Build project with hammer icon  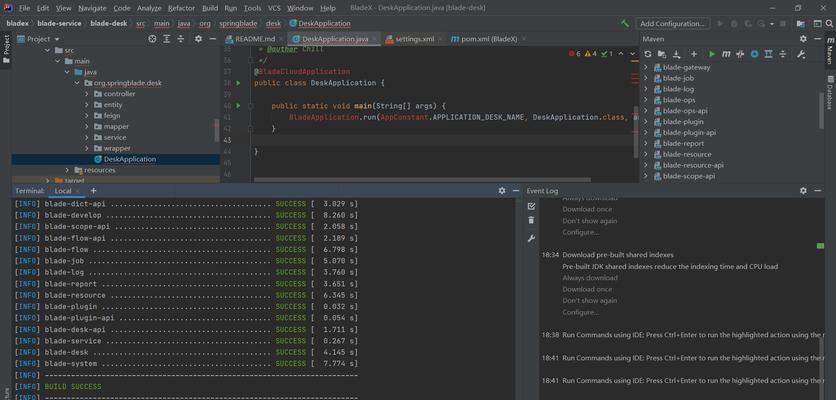[625, 23]
